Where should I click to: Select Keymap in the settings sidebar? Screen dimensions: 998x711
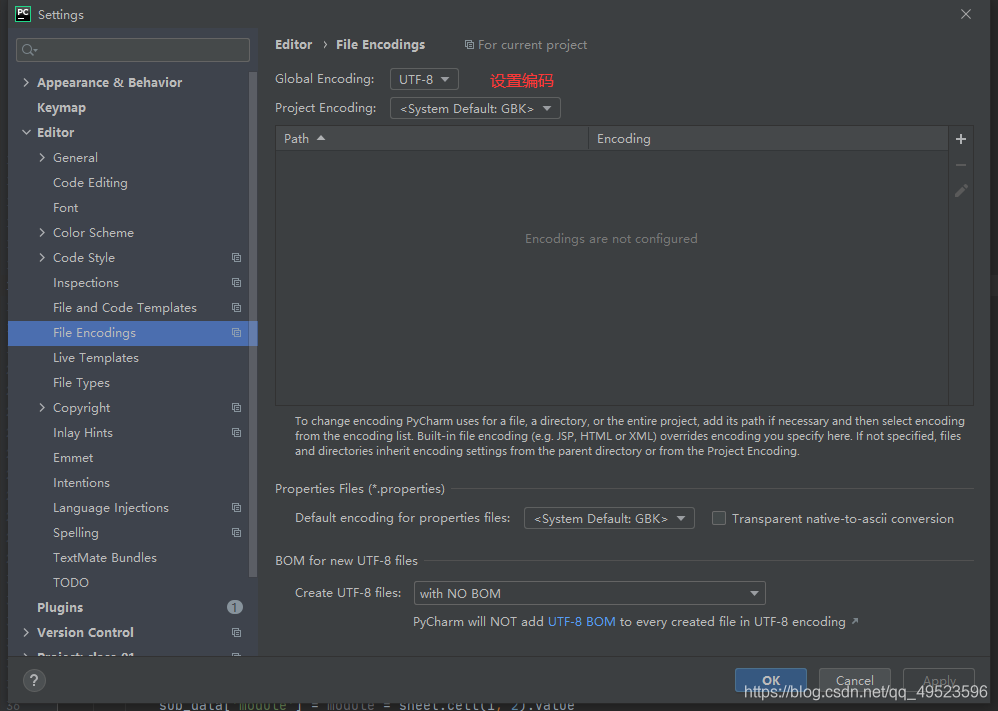(x=61, y=107)
